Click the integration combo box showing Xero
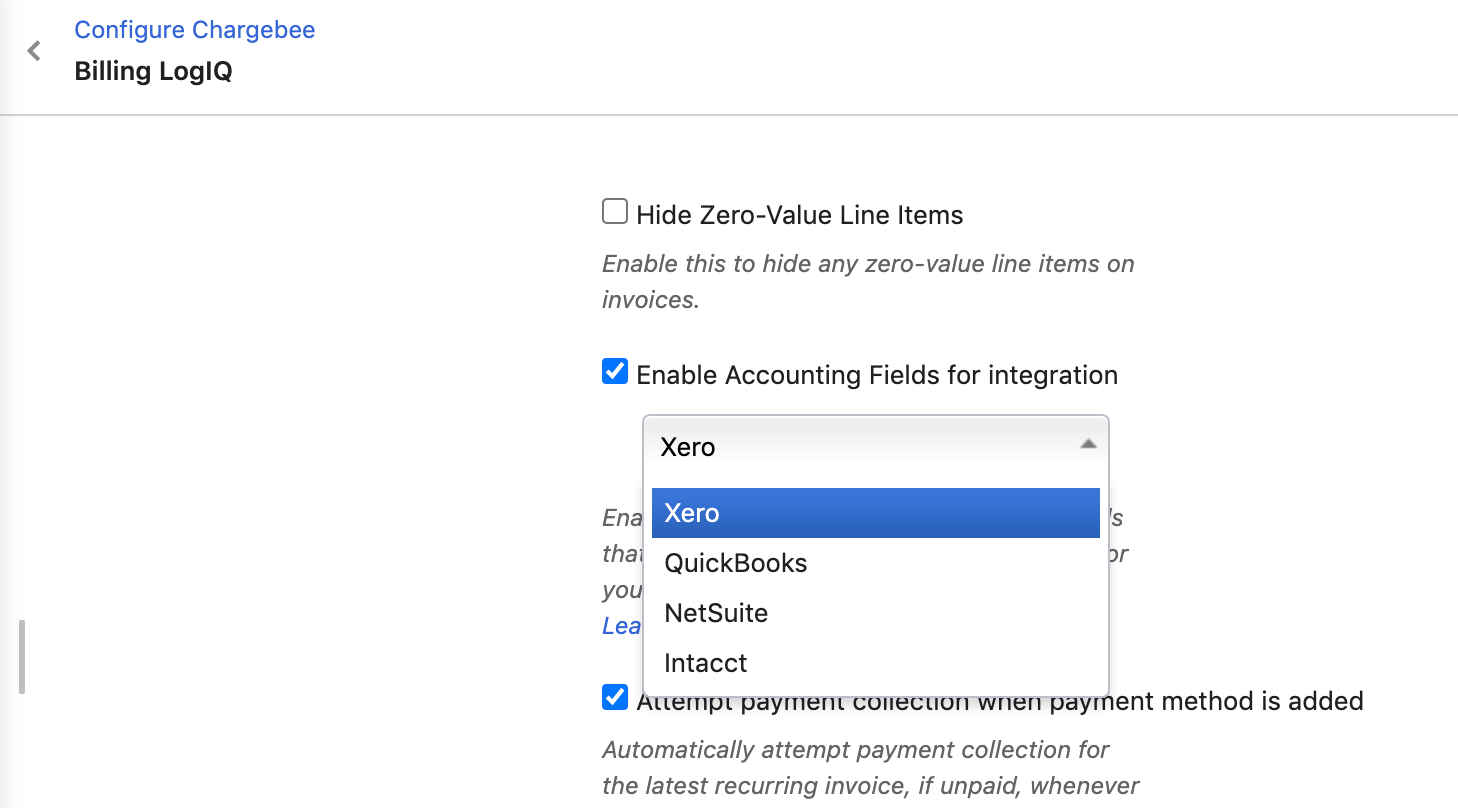The width and height of the screenshot is (1458, 808). pyautogui.click(x=860, y=446)
